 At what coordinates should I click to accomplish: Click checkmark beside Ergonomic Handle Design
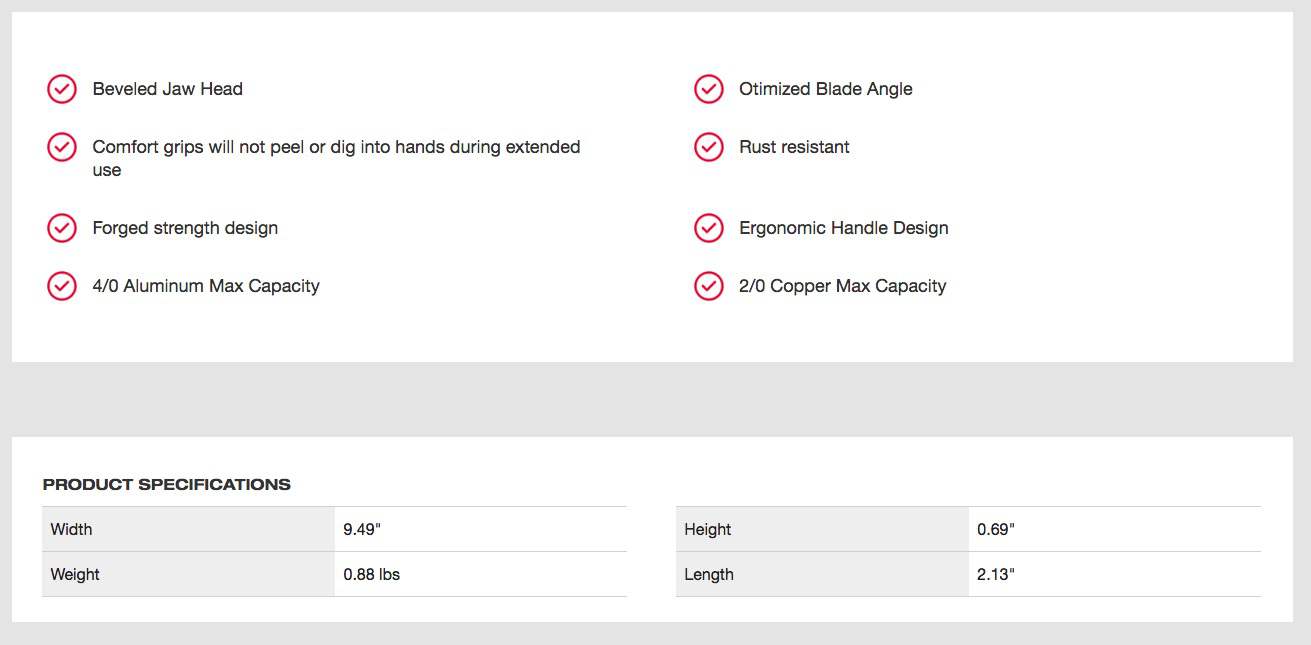[709, 228]
